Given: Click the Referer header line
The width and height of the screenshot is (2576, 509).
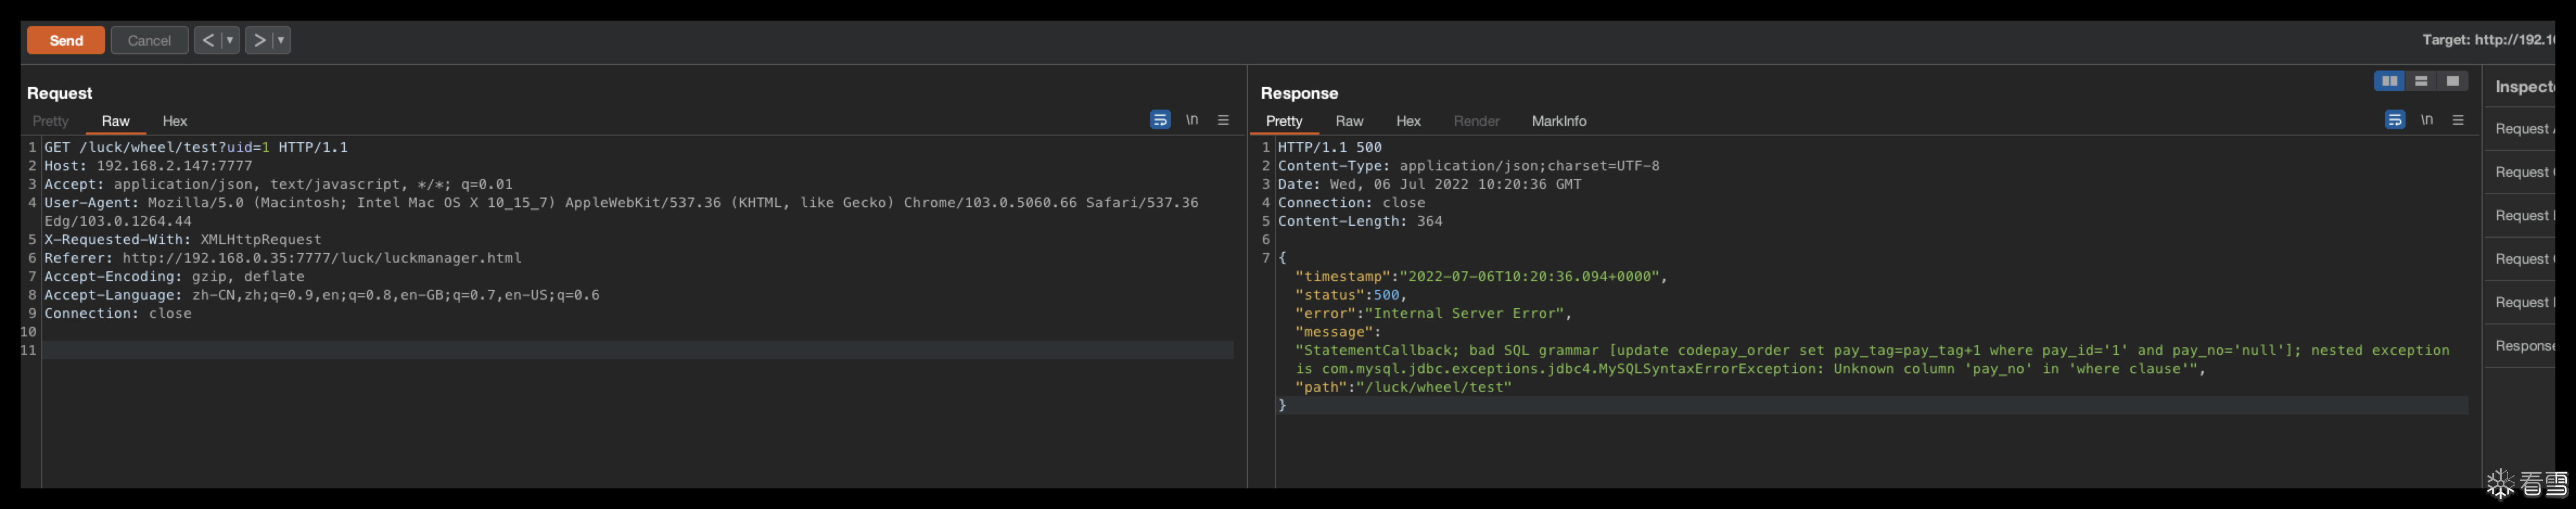Looking at the screenshot, I should [283, 258].
